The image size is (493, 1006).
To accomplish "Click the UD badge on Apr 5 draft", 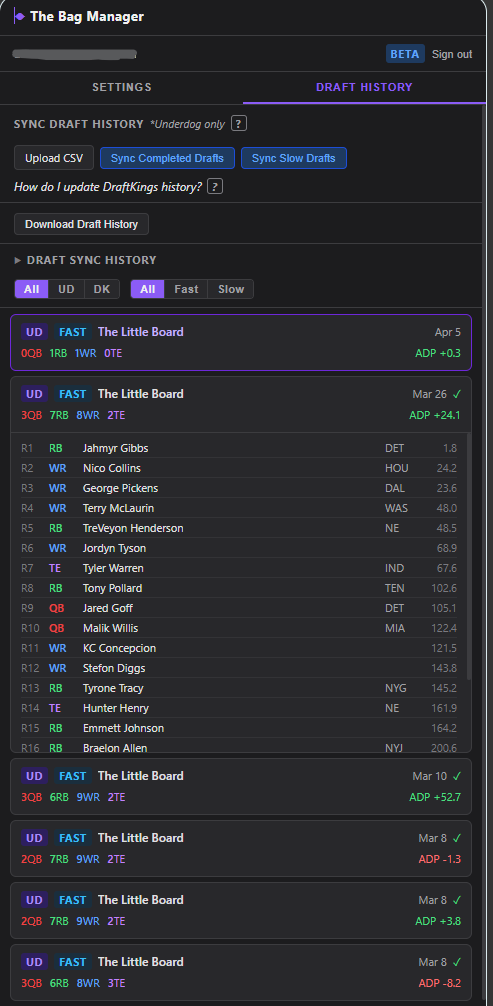I will click(34, 332).
